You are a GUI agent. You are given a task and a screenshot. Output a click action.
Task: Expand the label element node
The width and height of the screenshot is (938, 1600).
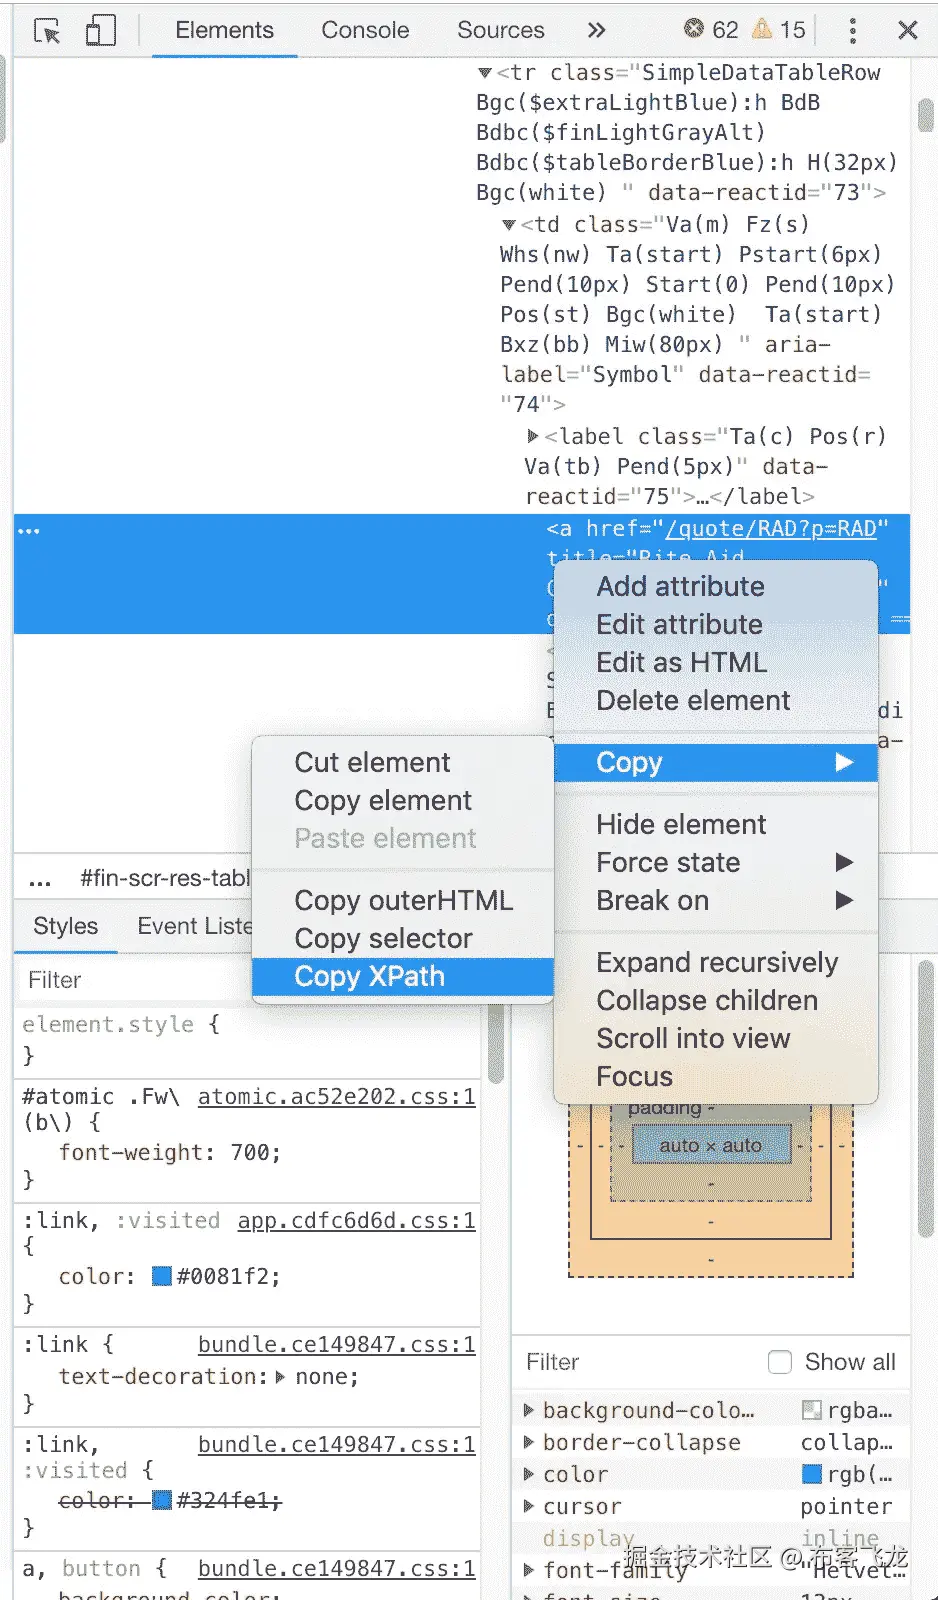[x=533, y=436]
